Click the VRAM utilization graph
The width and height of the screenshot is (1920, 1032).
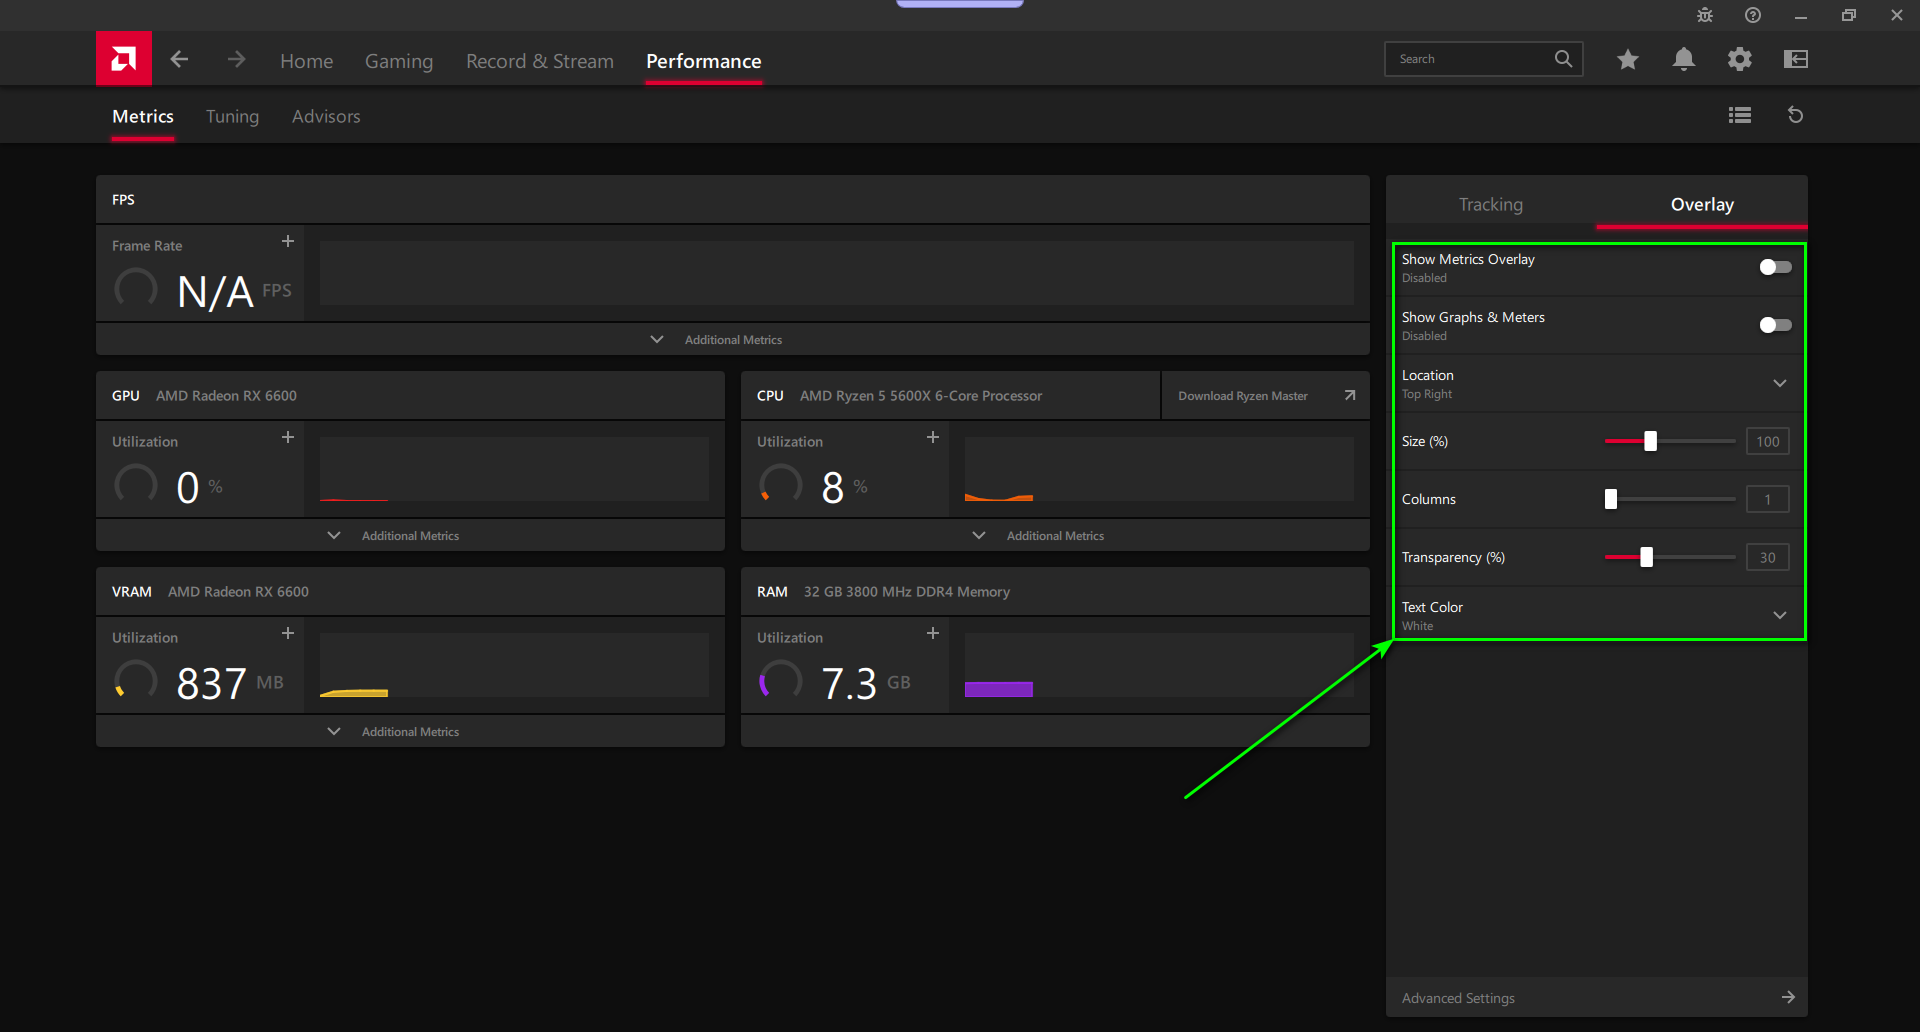tap(514, 665)
